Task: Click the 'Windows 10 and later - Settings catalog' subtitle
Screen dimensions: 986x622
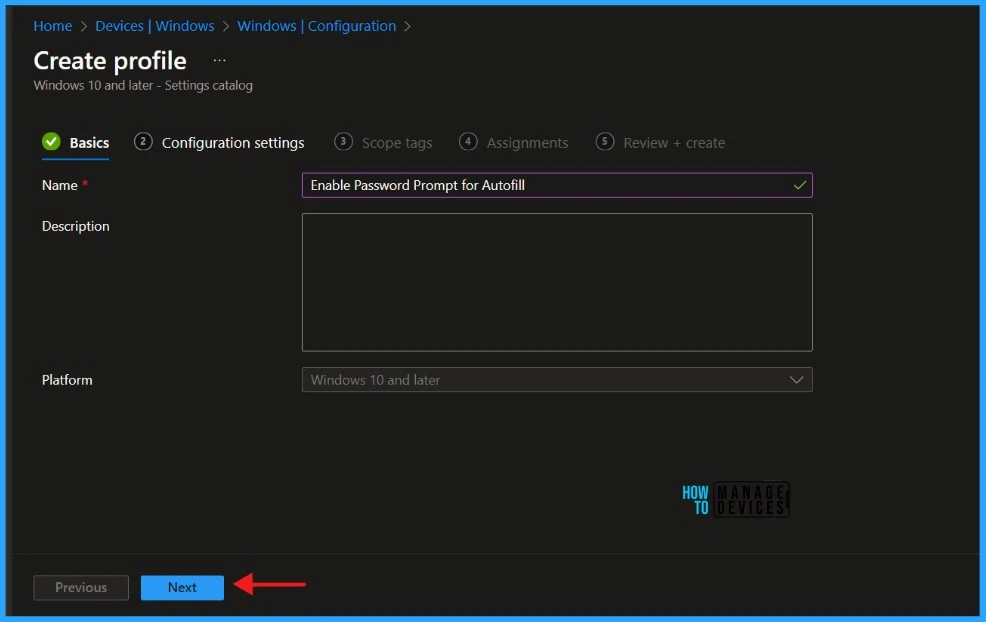Action: [x=143, y=86]
